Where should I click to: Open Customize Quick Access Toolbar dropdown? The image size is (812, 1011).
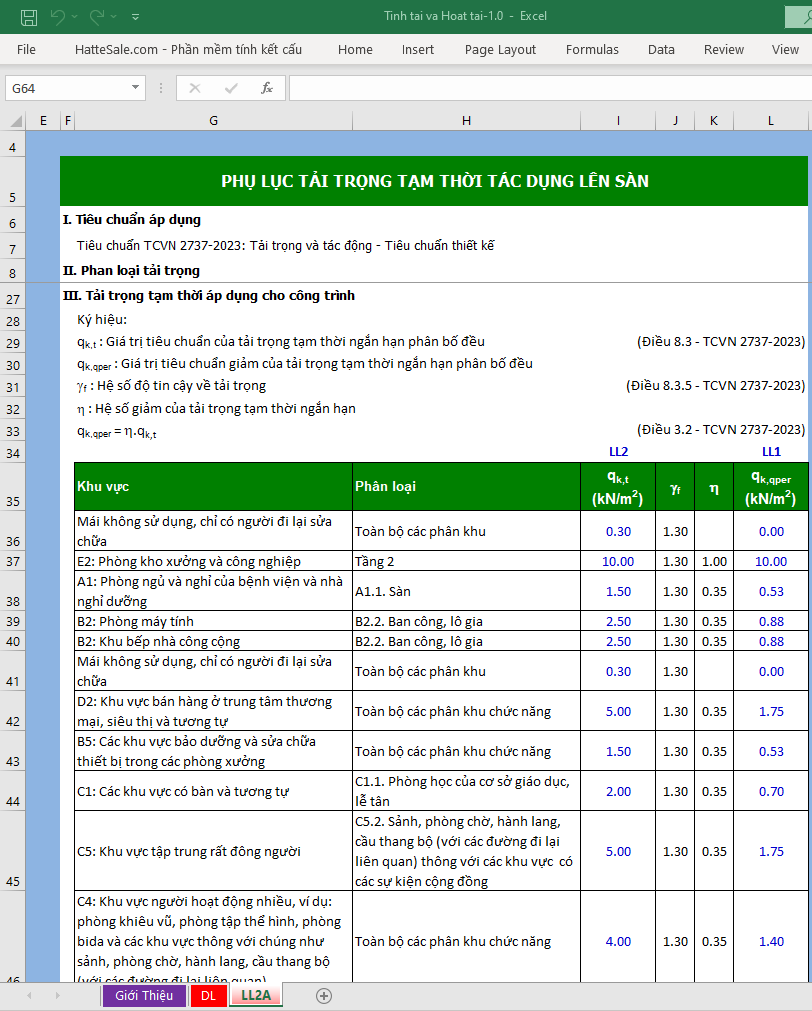click(135, 17)
